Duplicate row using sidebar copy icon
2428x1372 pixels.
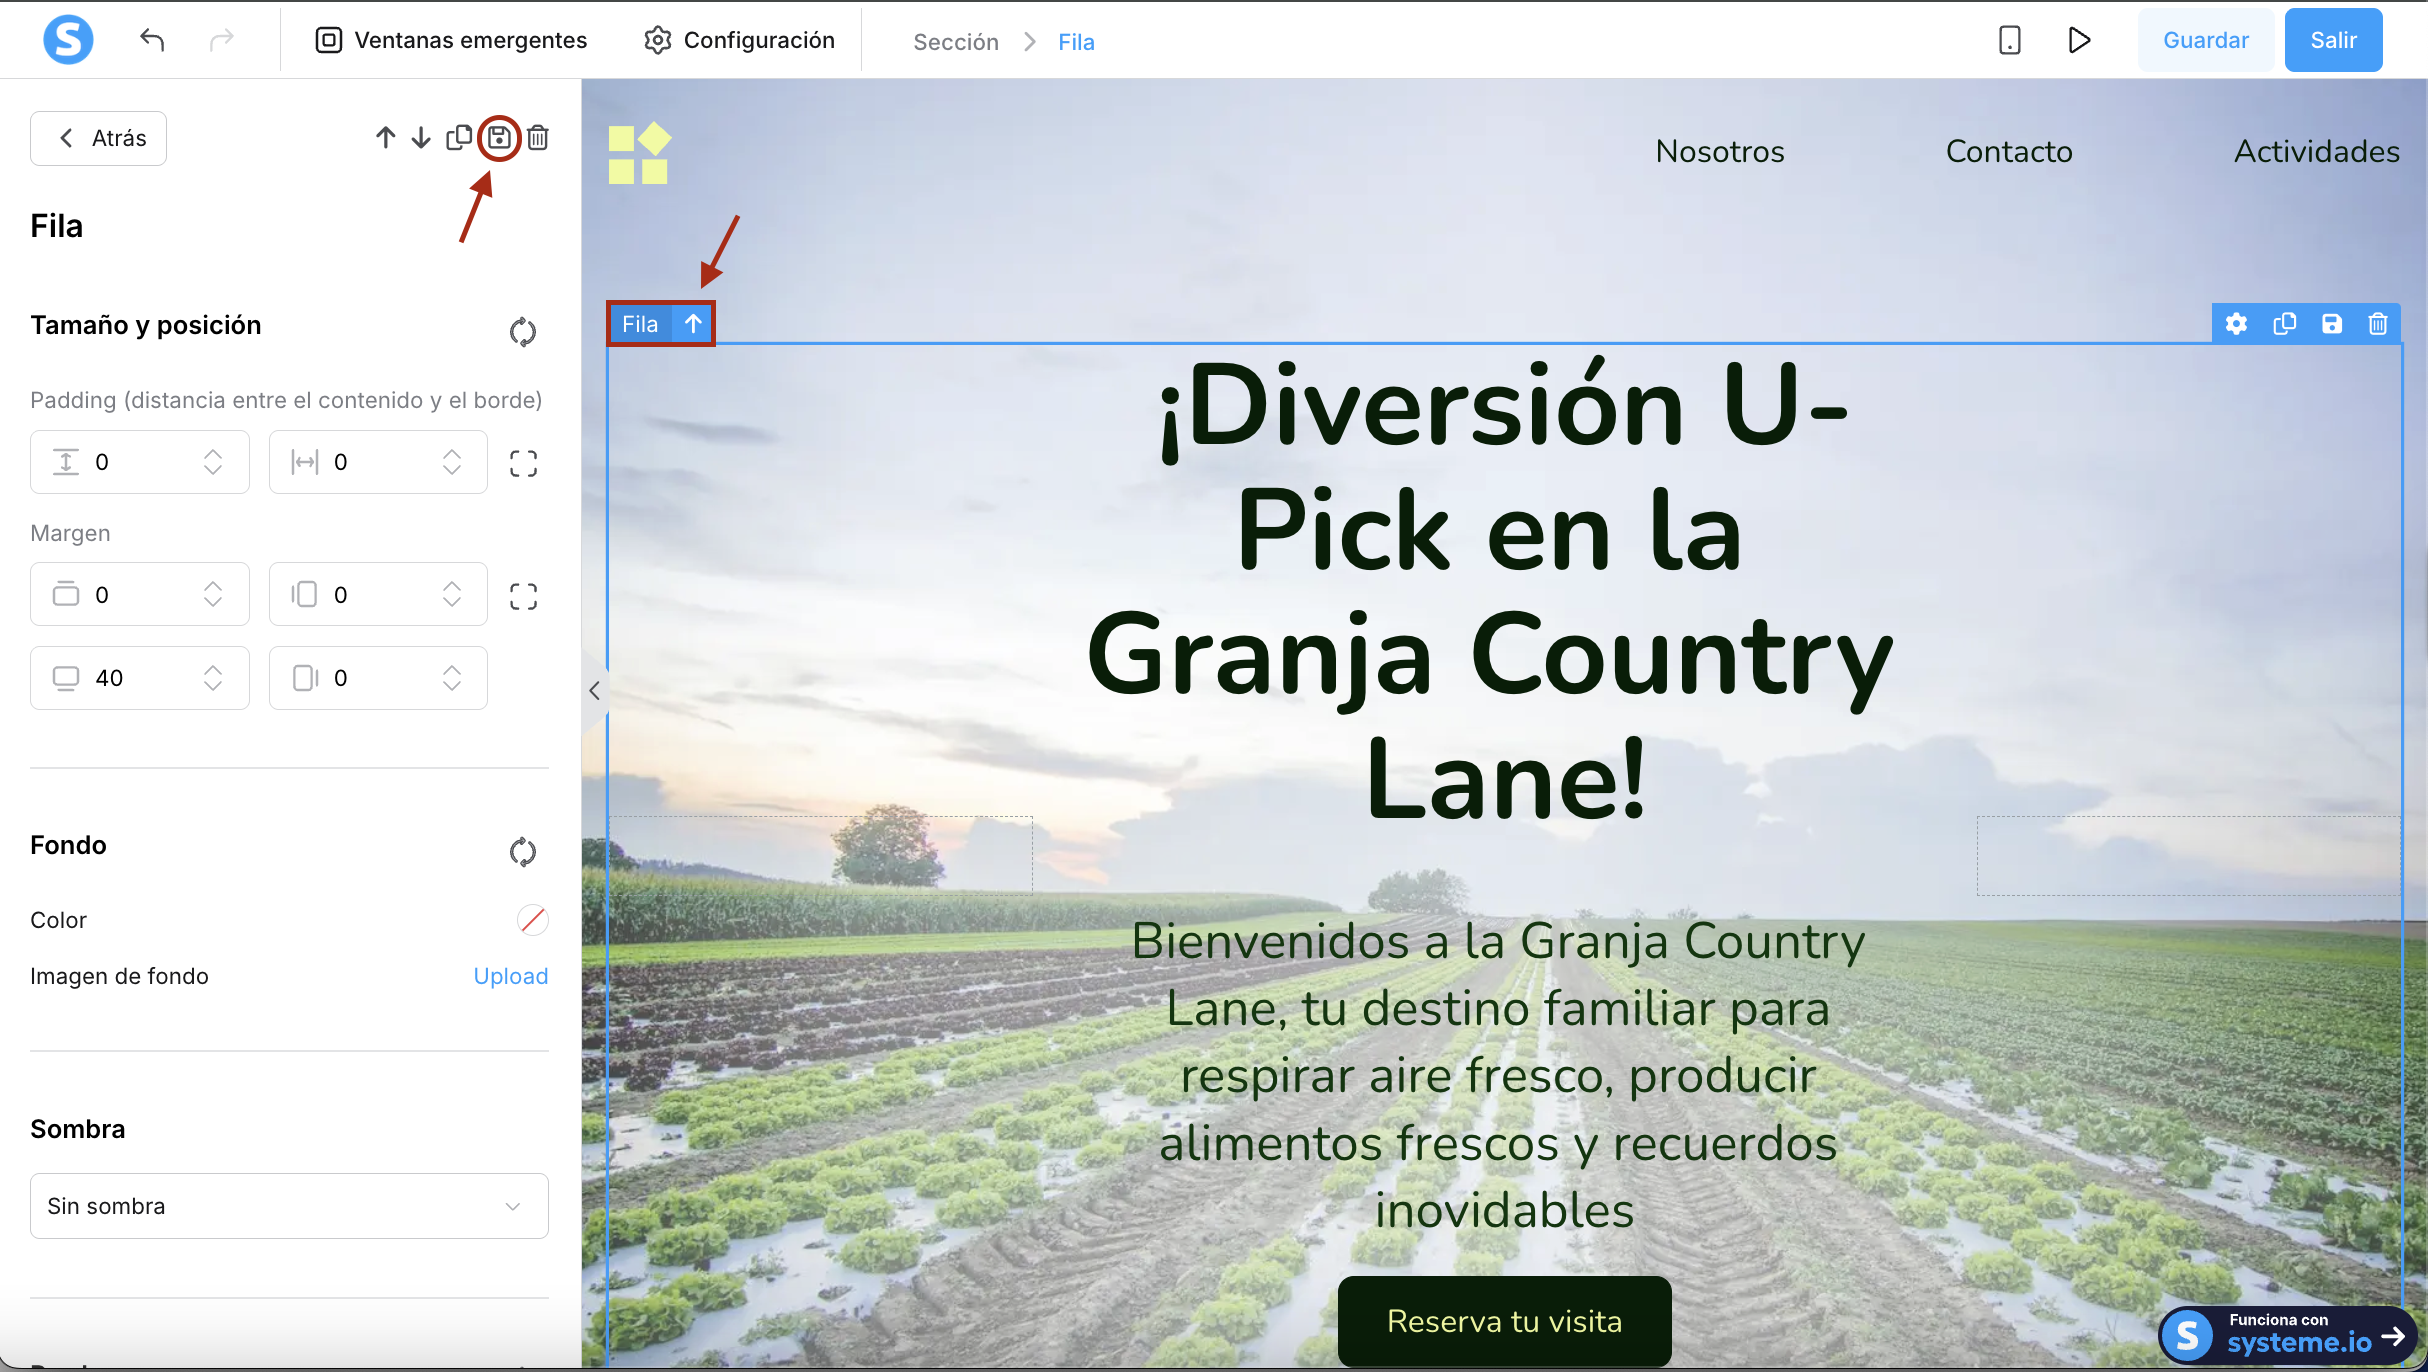(x=459, y=138)
